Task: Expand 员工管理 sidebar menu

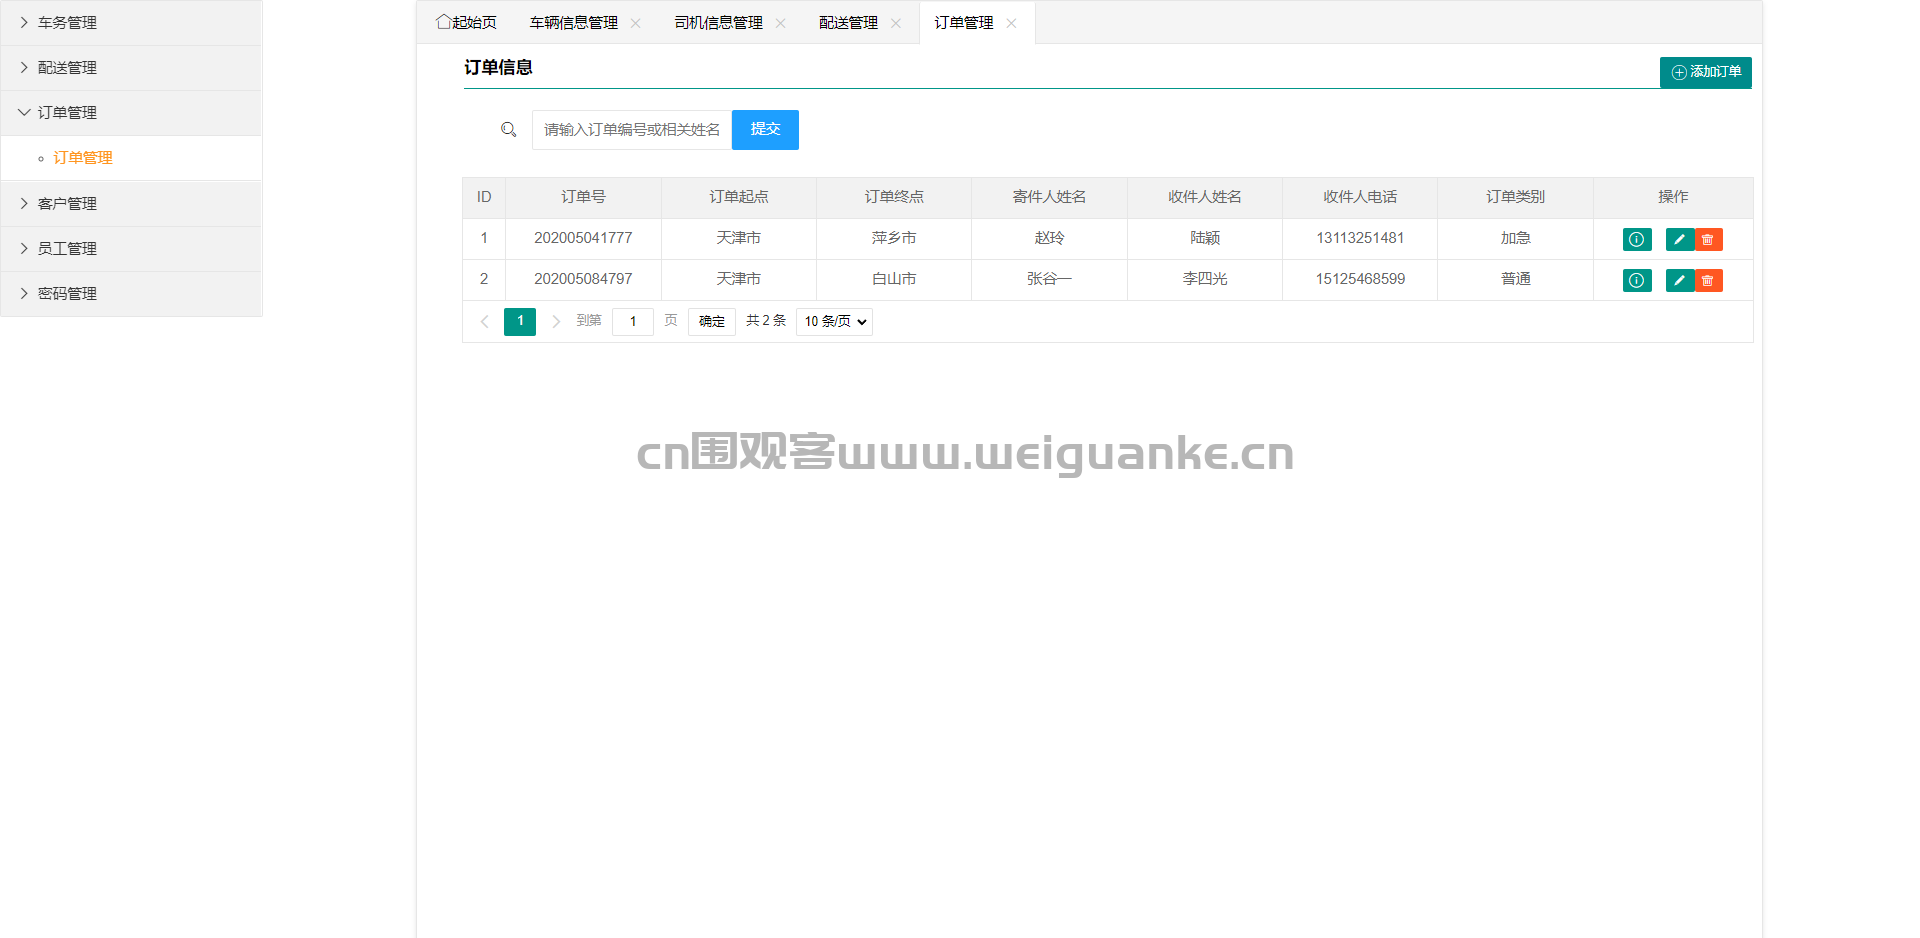Action: [x=131, y=249]
